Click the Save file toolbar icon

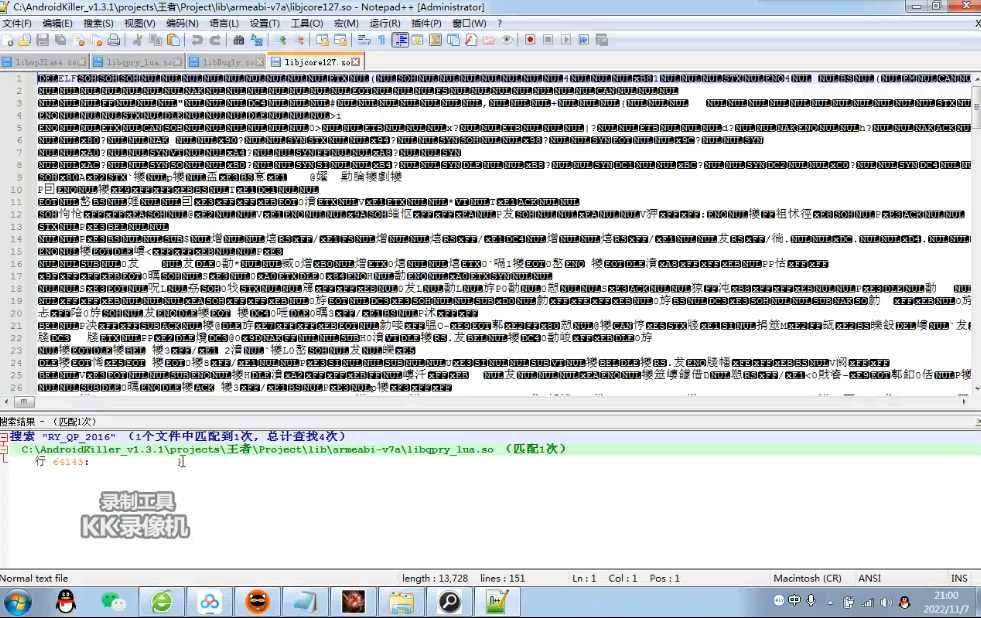point(43,40)
